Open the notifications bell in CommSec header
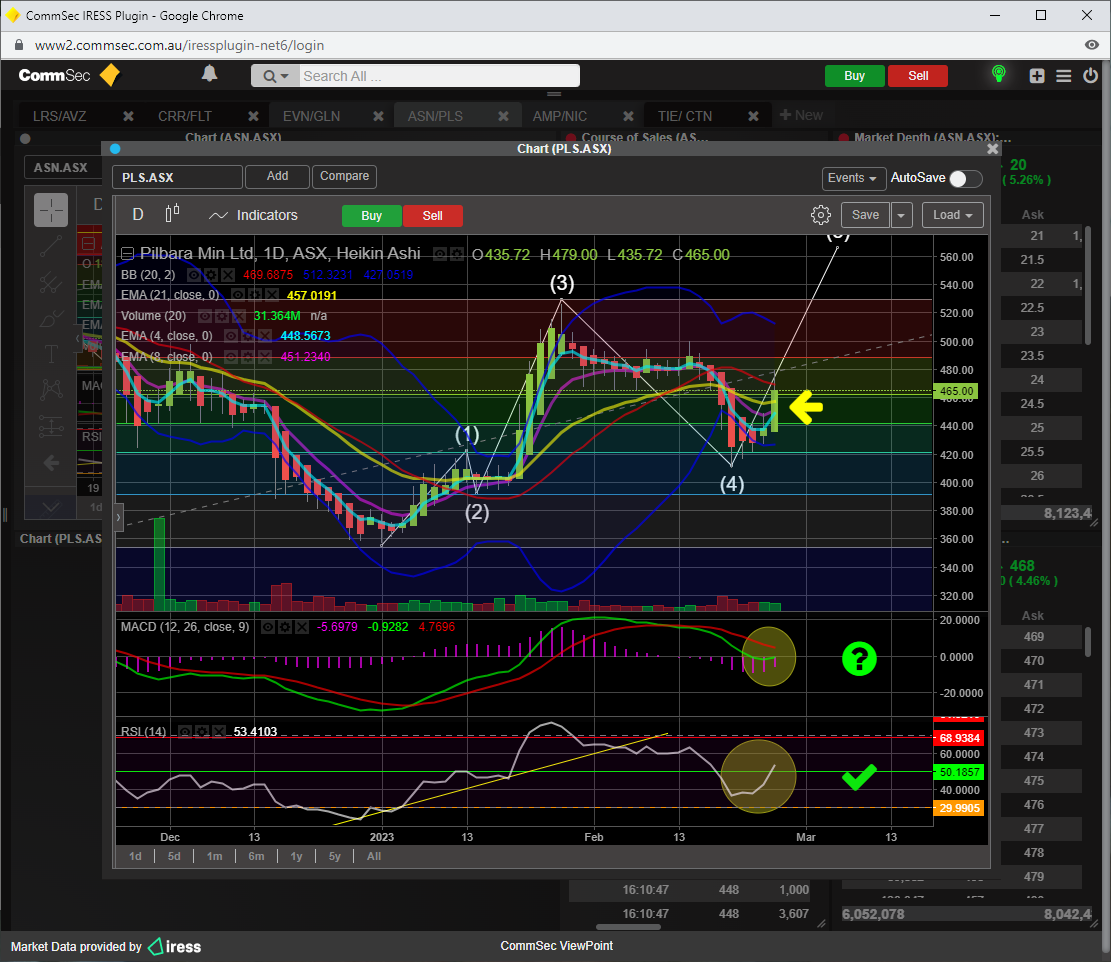Viewport: 1111px width, 962px height. pyautogui.click(x=210, y=74)
